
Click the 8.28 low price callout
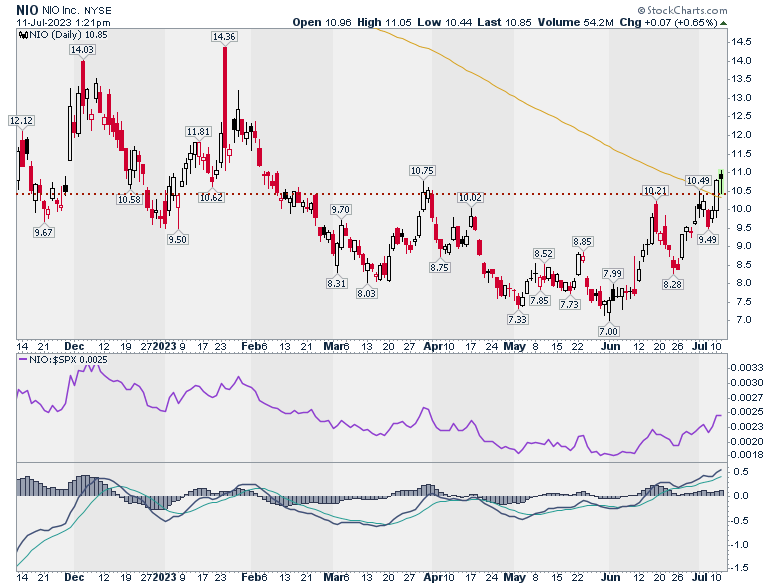click(673, 284)
